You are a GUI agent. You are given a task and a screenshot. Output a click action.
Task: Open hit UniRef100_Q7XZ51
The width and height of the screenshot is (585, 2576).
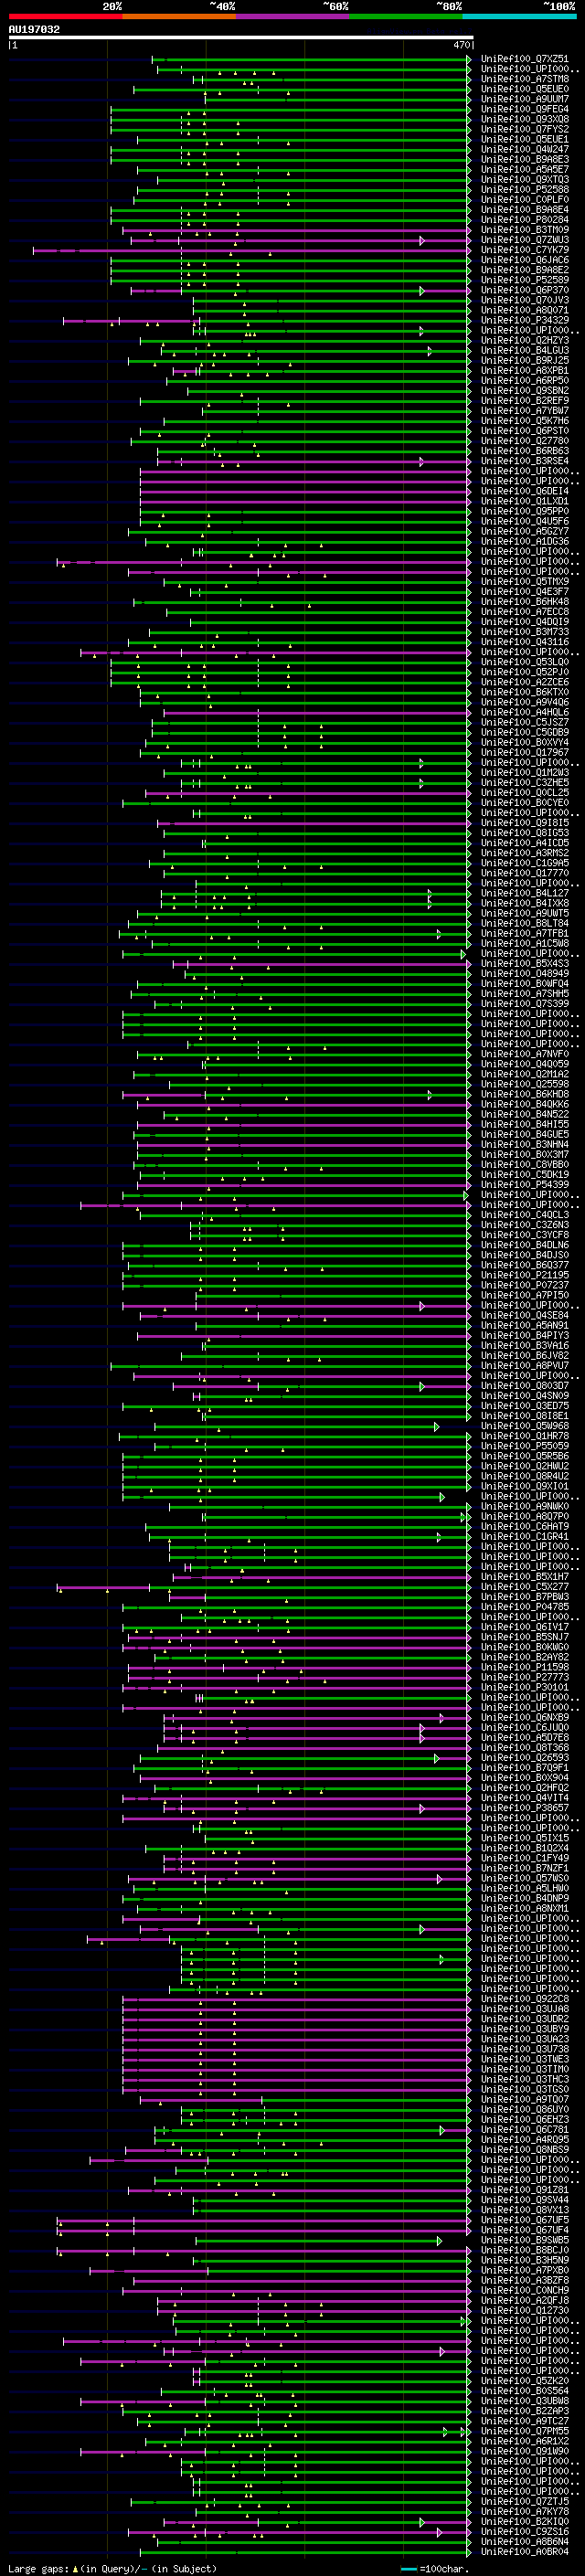click(525, 59)
